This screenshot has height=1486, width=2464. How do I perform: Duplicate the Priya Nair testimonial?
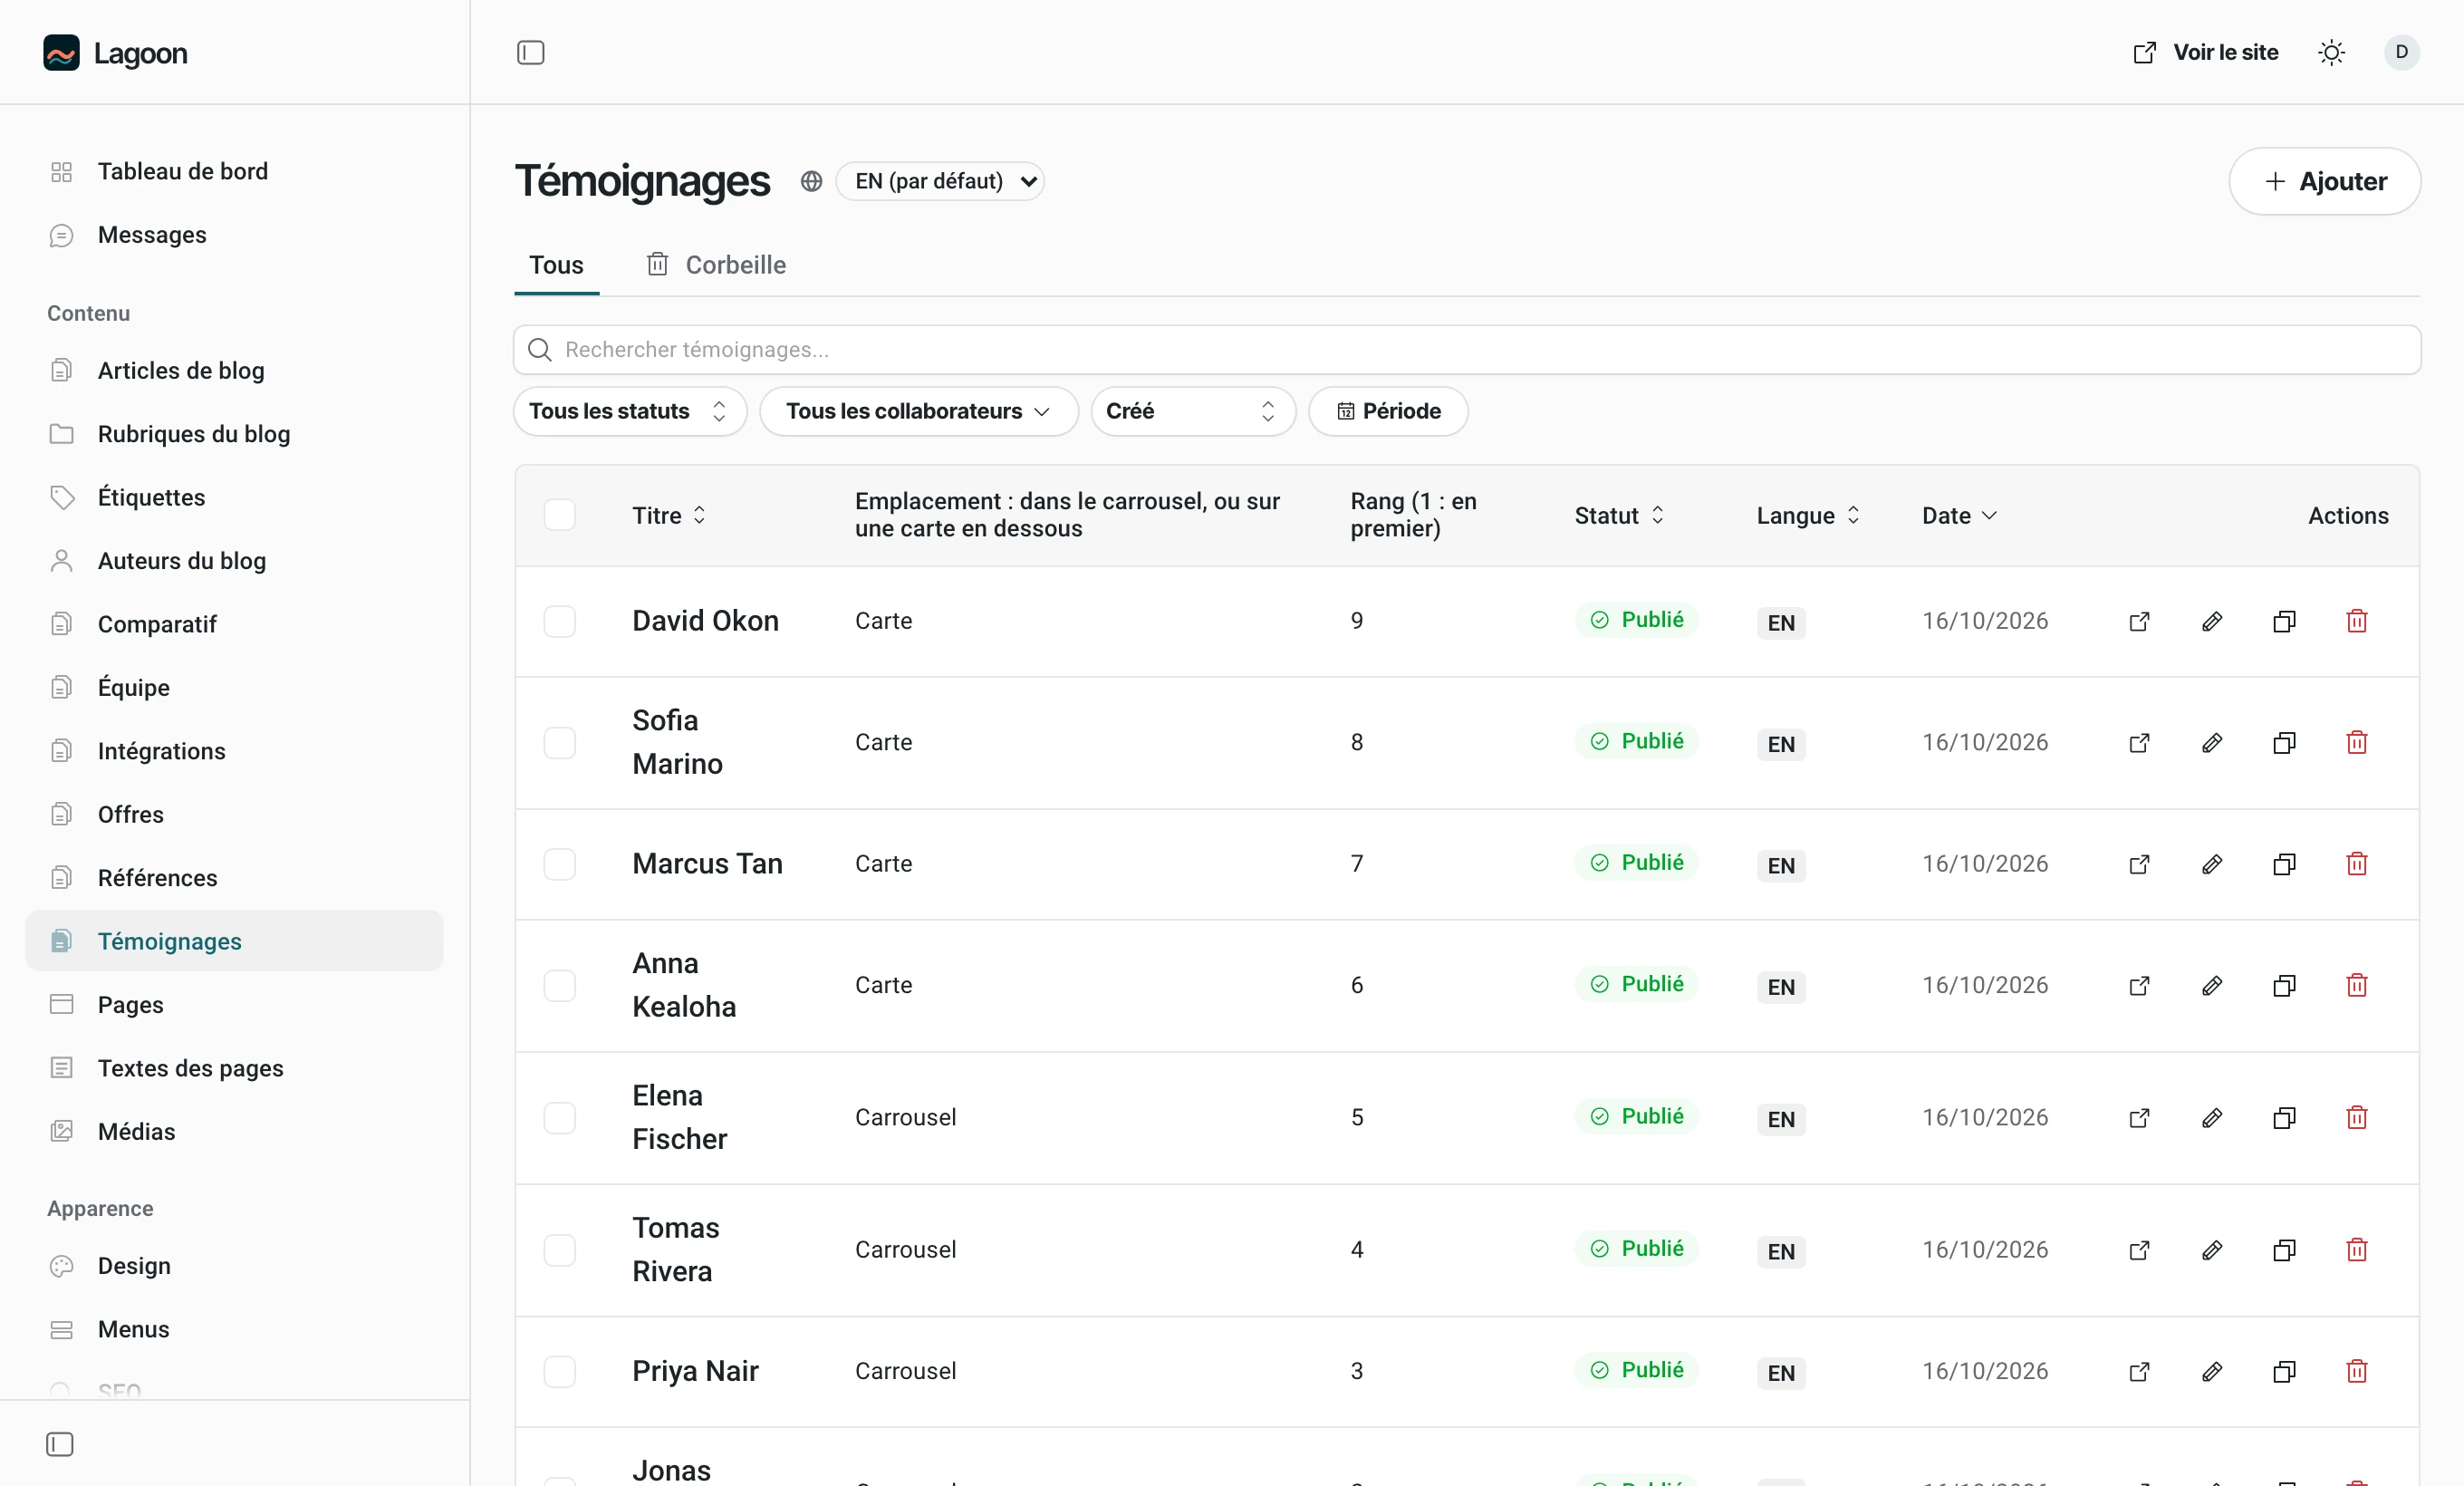click(2284, 1371)
